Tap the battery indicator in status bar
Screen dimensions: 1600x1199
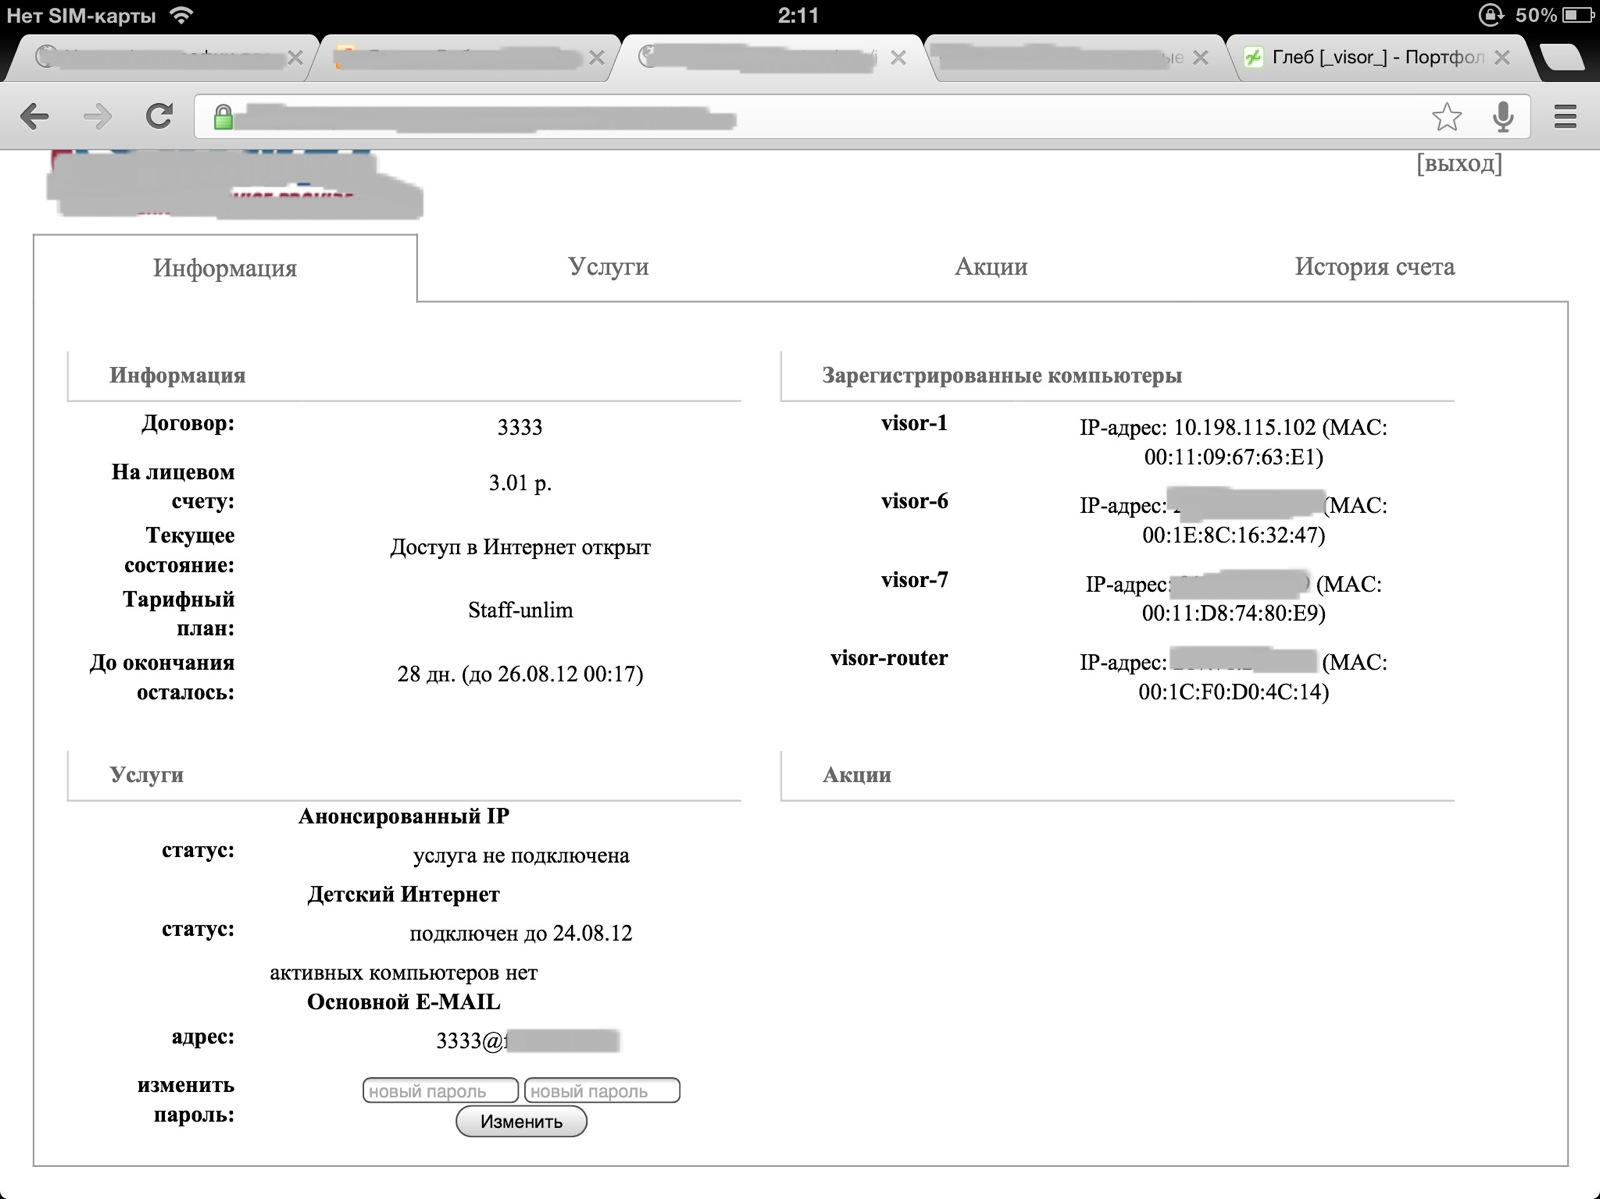pos(1578,15)
